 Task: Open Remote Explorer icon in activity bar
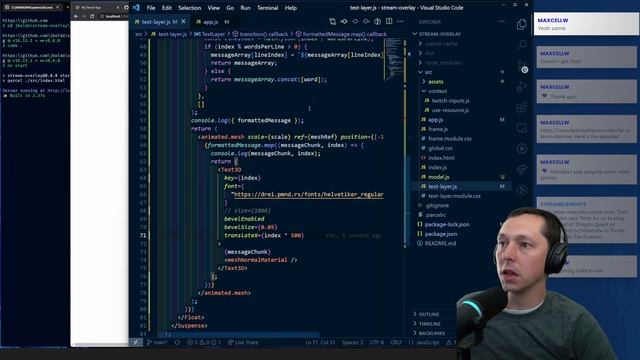(x=521, y=128)
